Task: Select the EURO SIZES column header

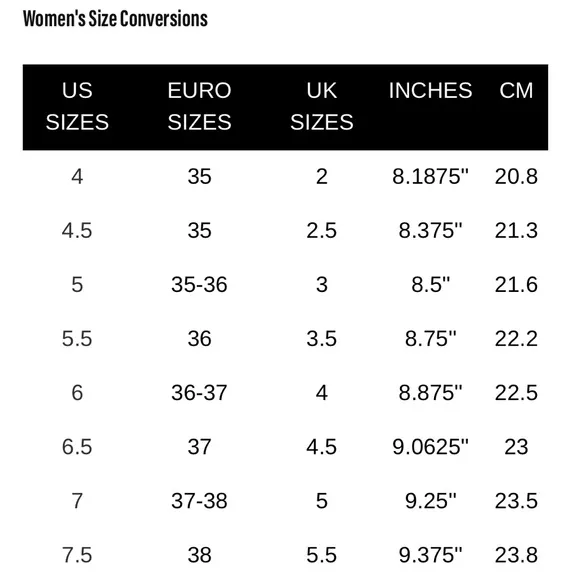Action: pyautogui.click(x=199, y=106)
